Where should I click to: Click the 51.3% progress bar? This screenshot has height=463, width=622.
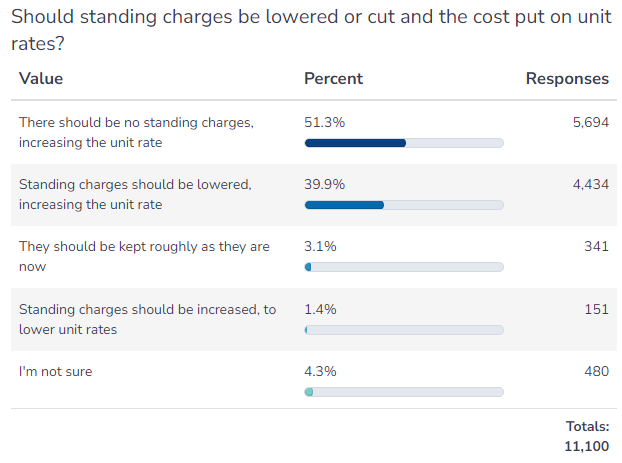pos(404,143)
